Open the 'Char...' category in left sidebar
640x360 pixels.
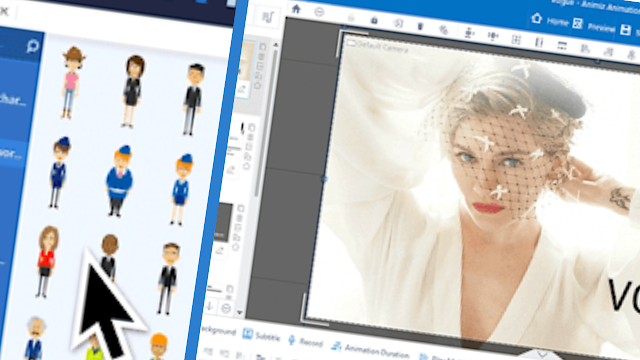coord(13,100)
